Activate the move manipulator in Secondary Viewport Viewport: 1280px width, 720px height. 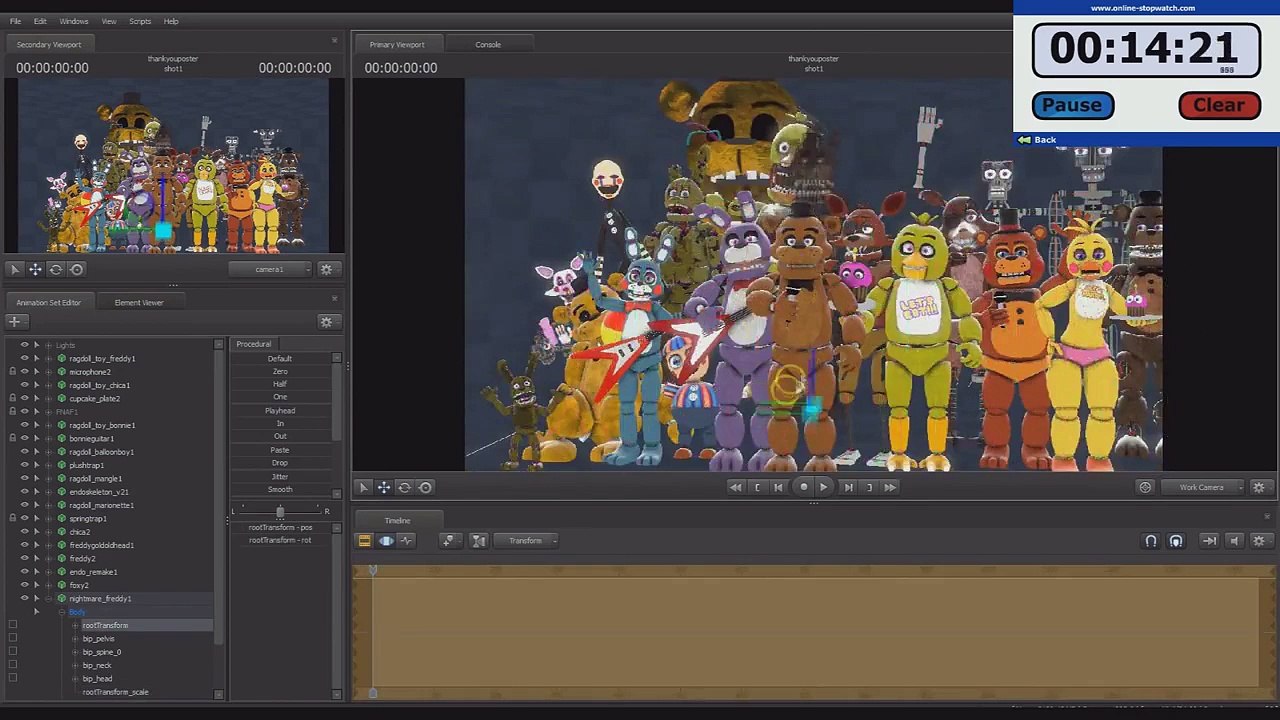tap(35, 269)
